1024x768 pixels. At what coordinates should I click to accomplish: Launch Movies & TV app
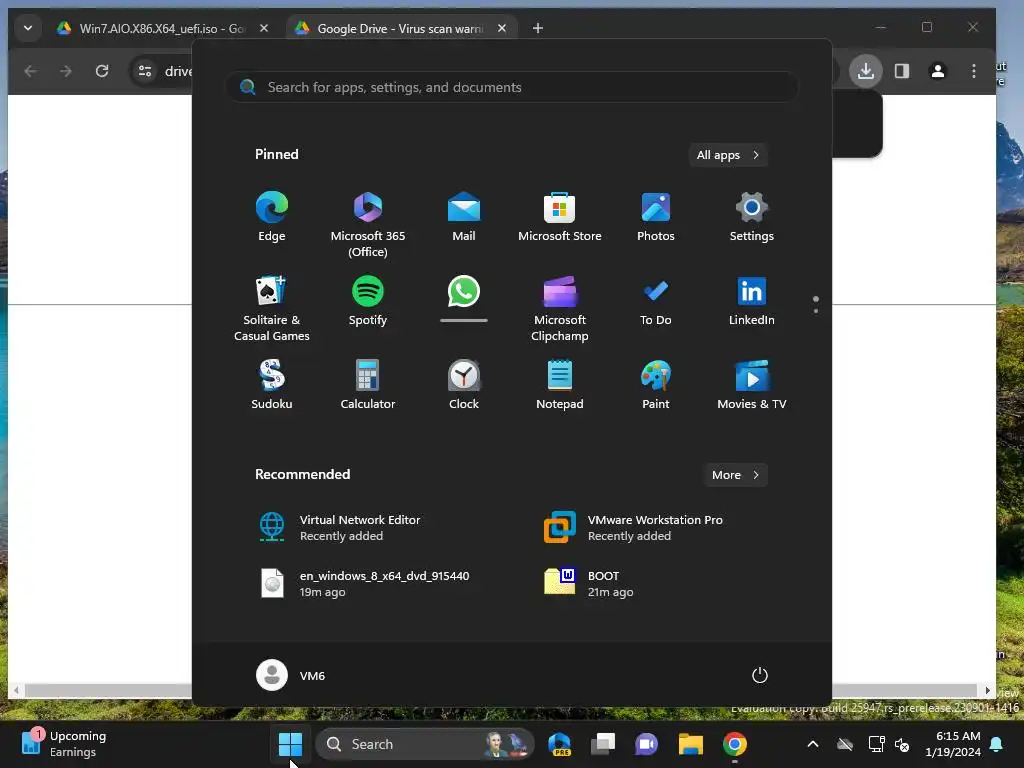coord(752,385)
